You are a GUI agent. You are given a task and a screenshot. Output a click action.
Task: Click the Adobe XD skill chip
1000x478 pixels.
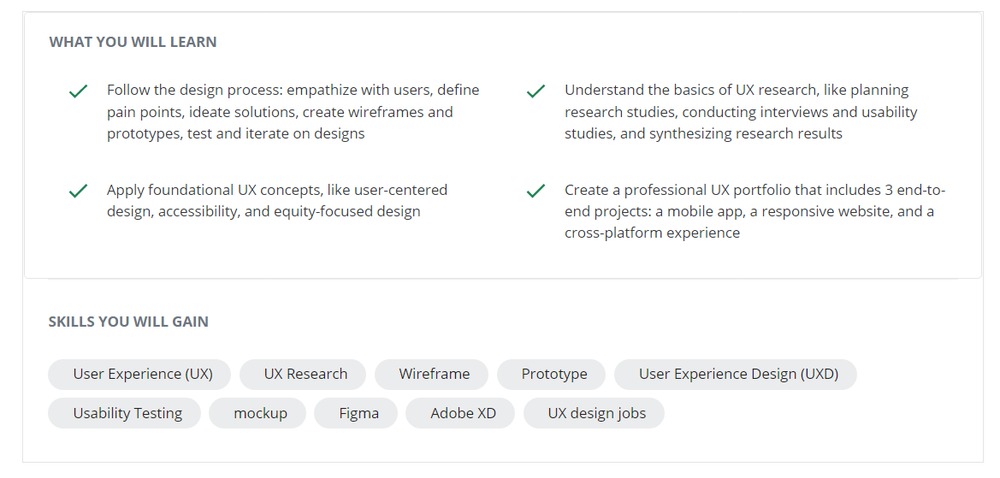pyautogui.click(x=460, y=413)
